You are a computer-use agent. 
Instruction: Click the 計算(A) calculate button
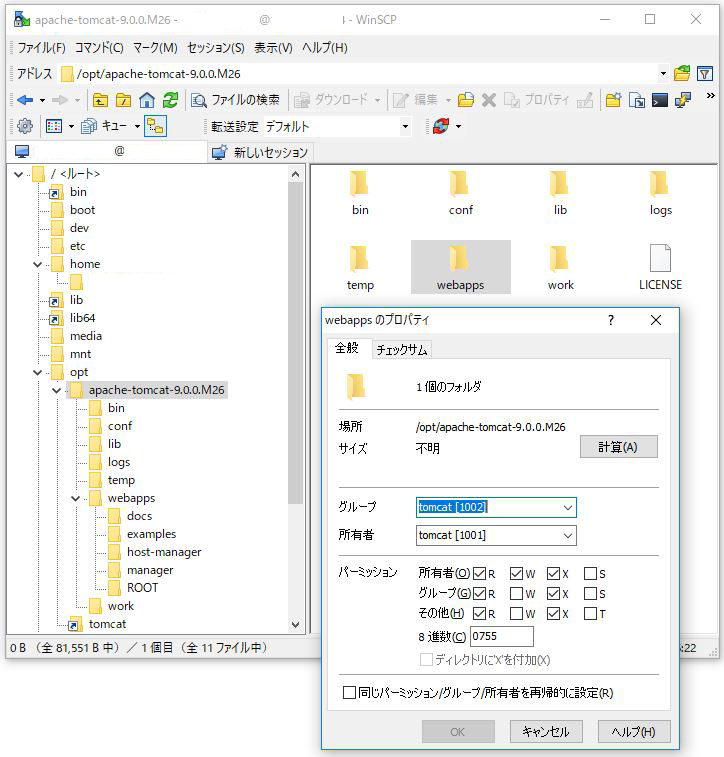coord(618,447)
